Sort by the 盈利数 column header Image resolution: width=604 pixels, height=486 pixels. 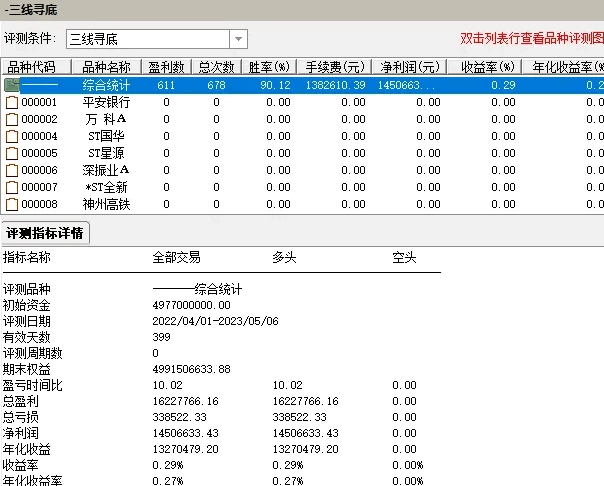[x=166, y=67]
